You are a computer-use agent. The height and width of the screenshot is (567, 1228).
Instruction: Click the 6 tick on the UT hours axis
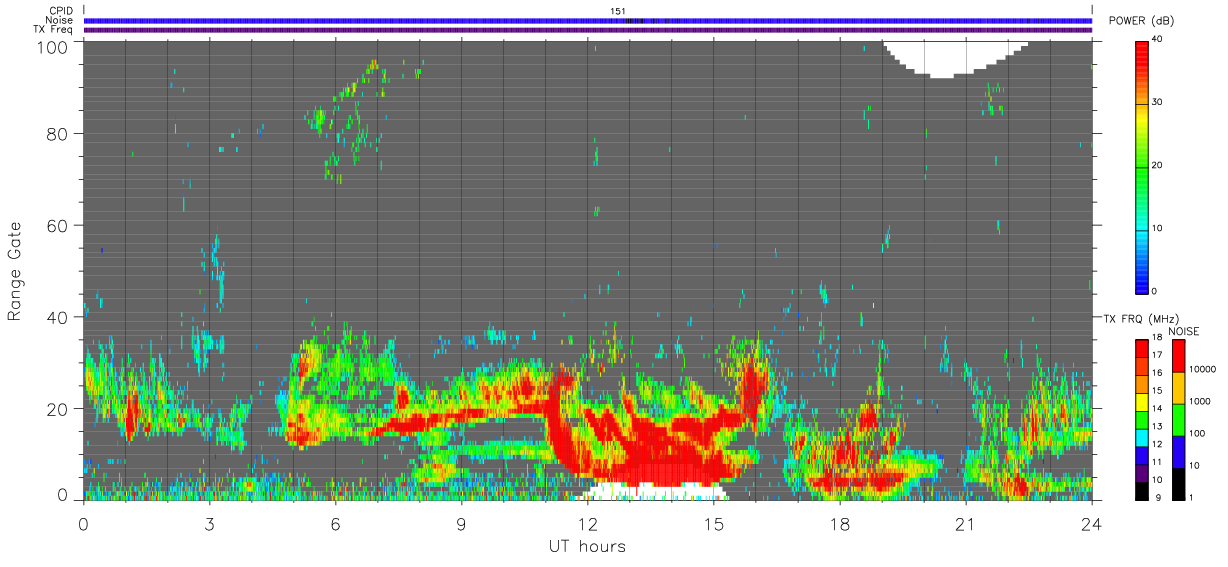point(336,524)
